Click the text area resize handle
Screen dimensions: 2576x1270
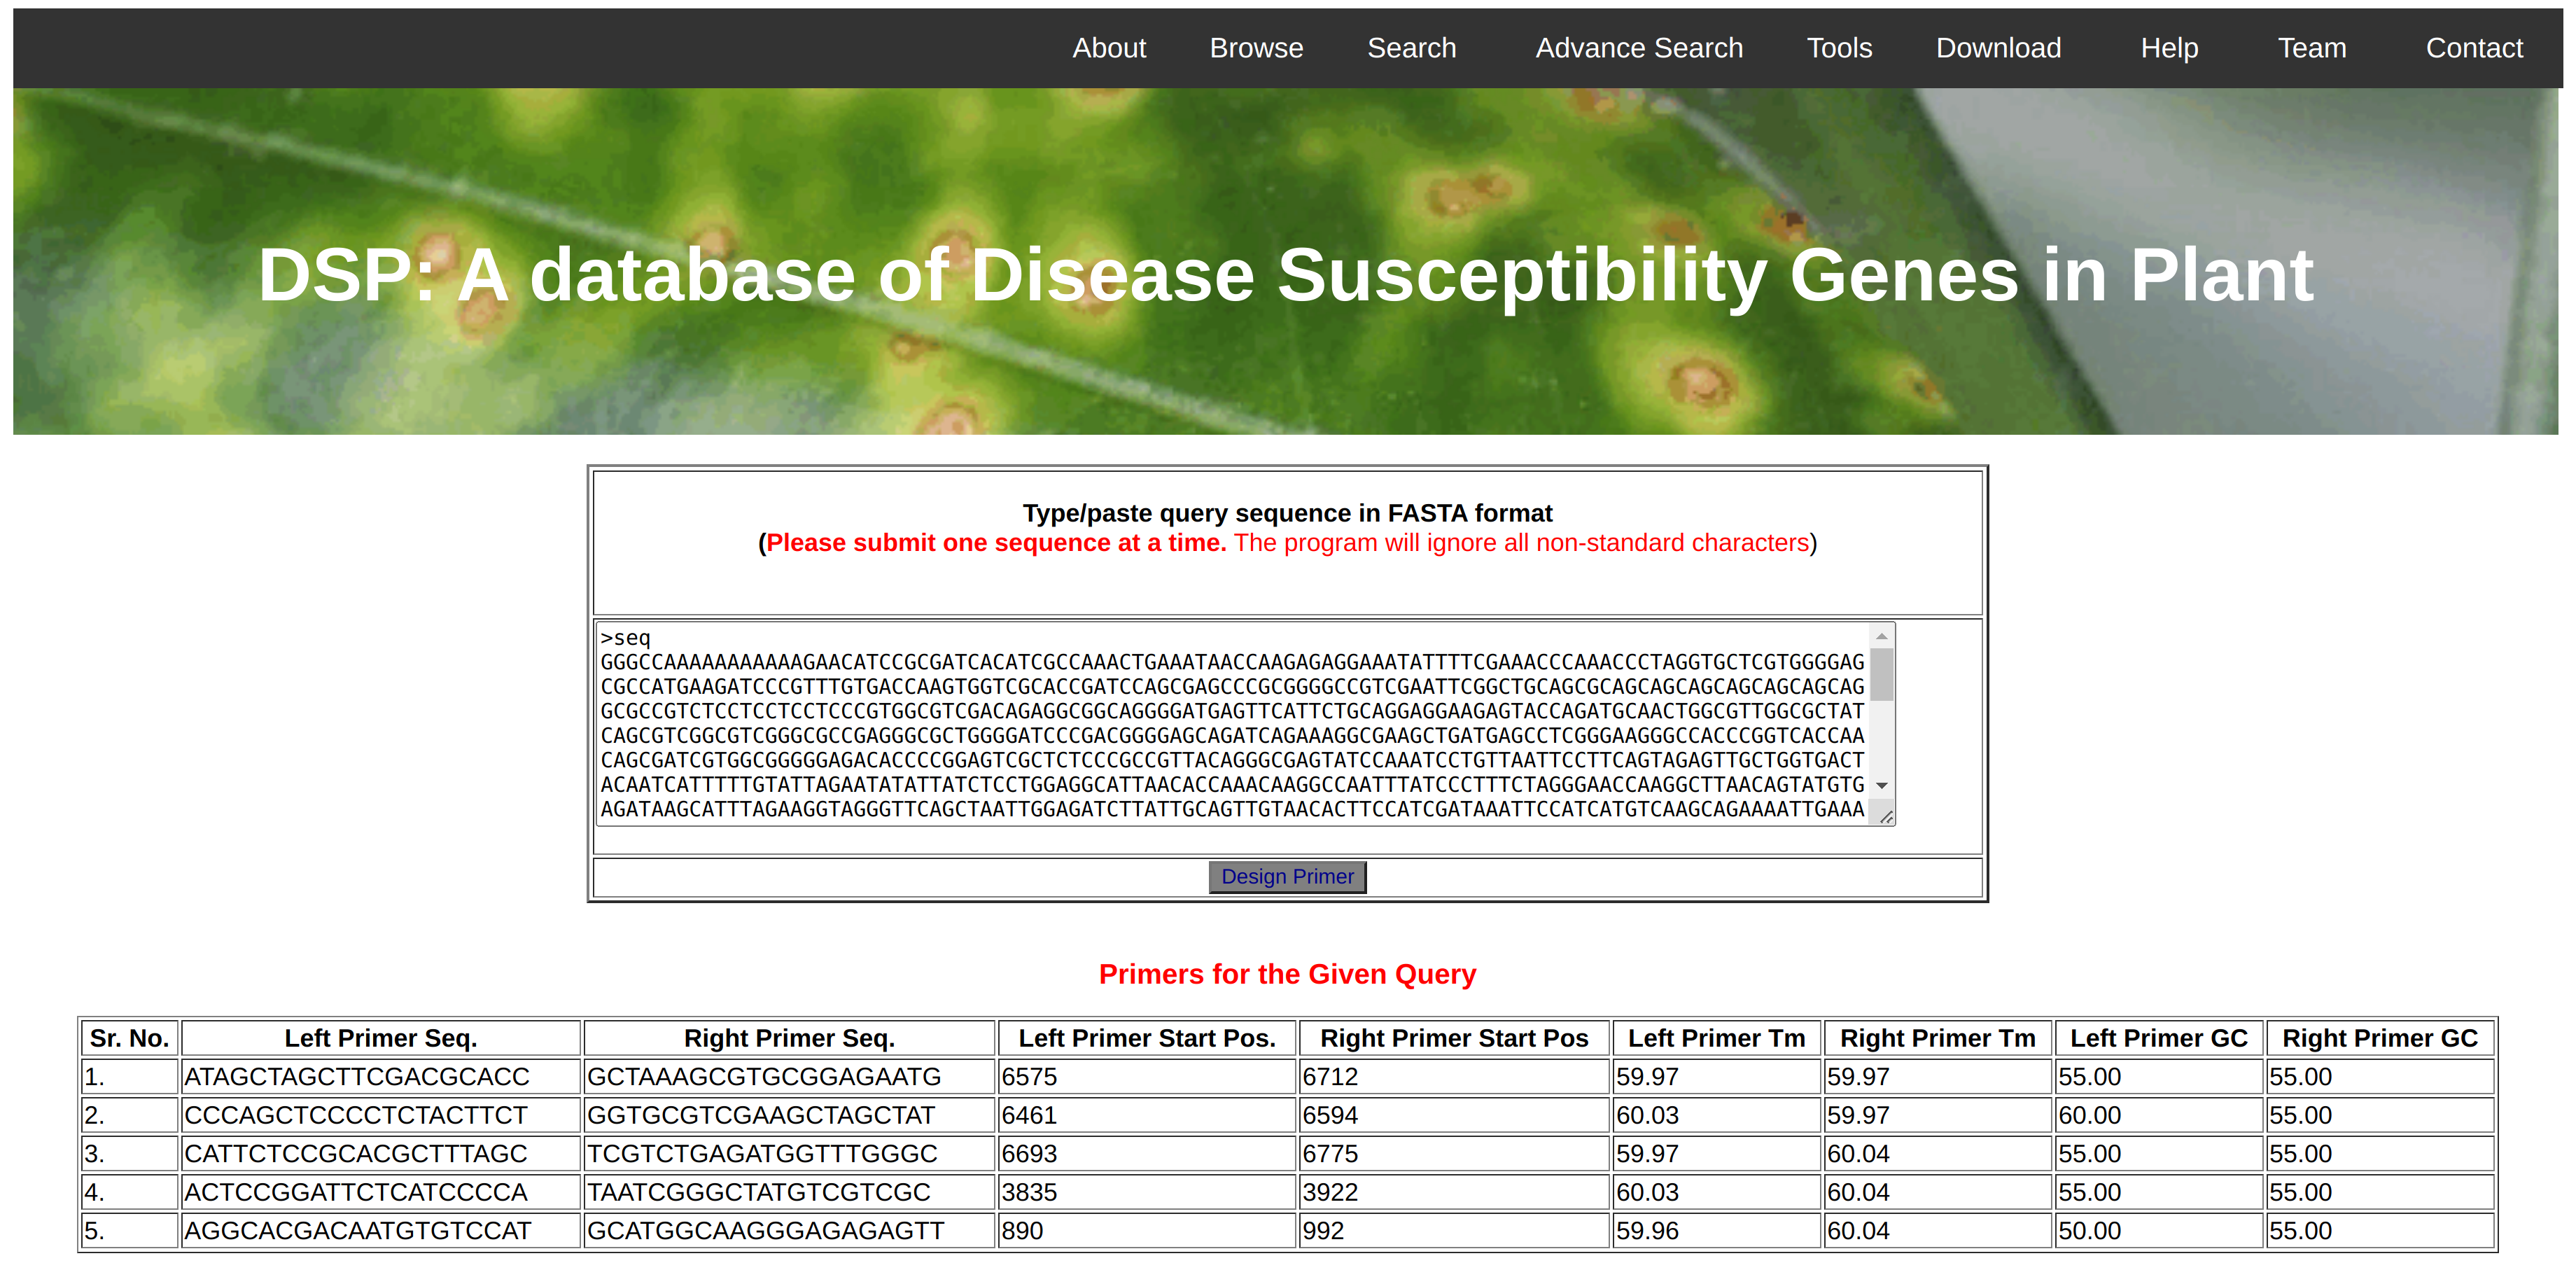click(1885, 817)
